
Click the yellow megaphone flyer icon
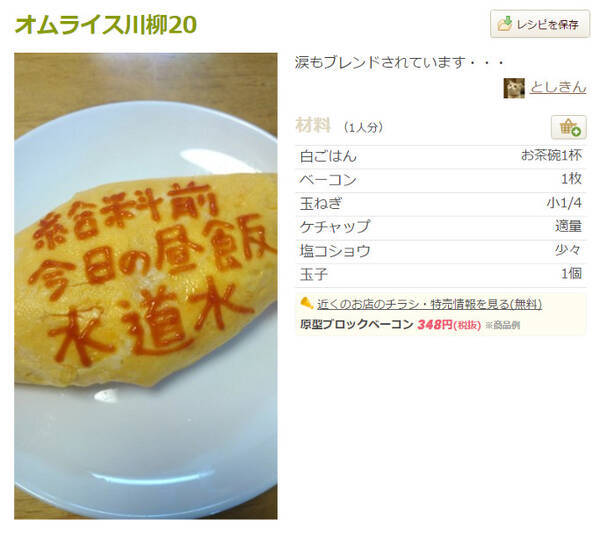point(307,303)
